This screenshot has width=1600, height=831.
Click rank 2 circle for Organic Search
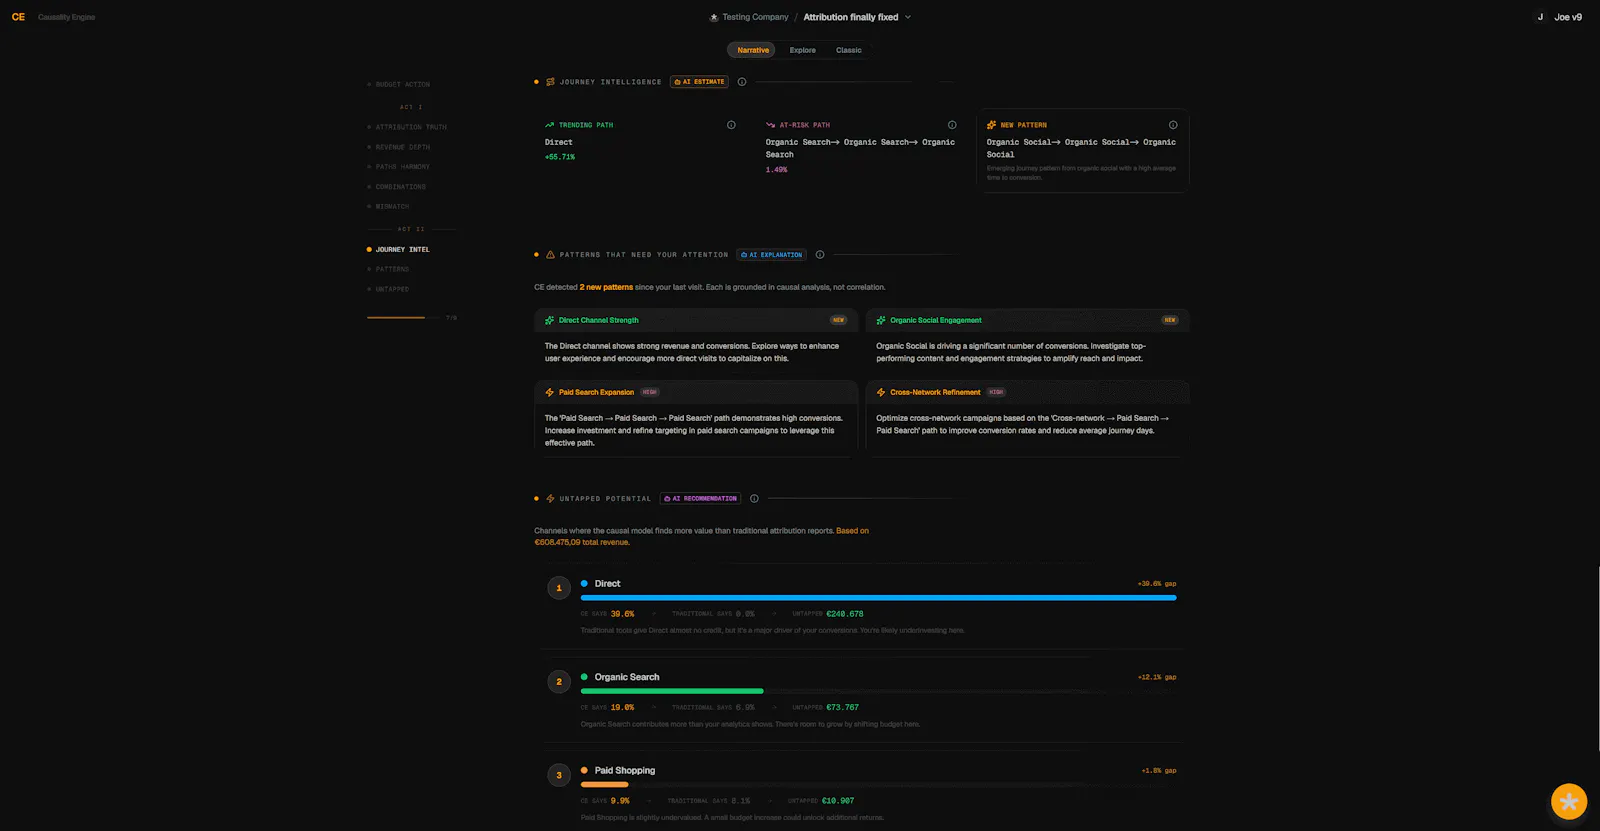click(x=559, y=682)
